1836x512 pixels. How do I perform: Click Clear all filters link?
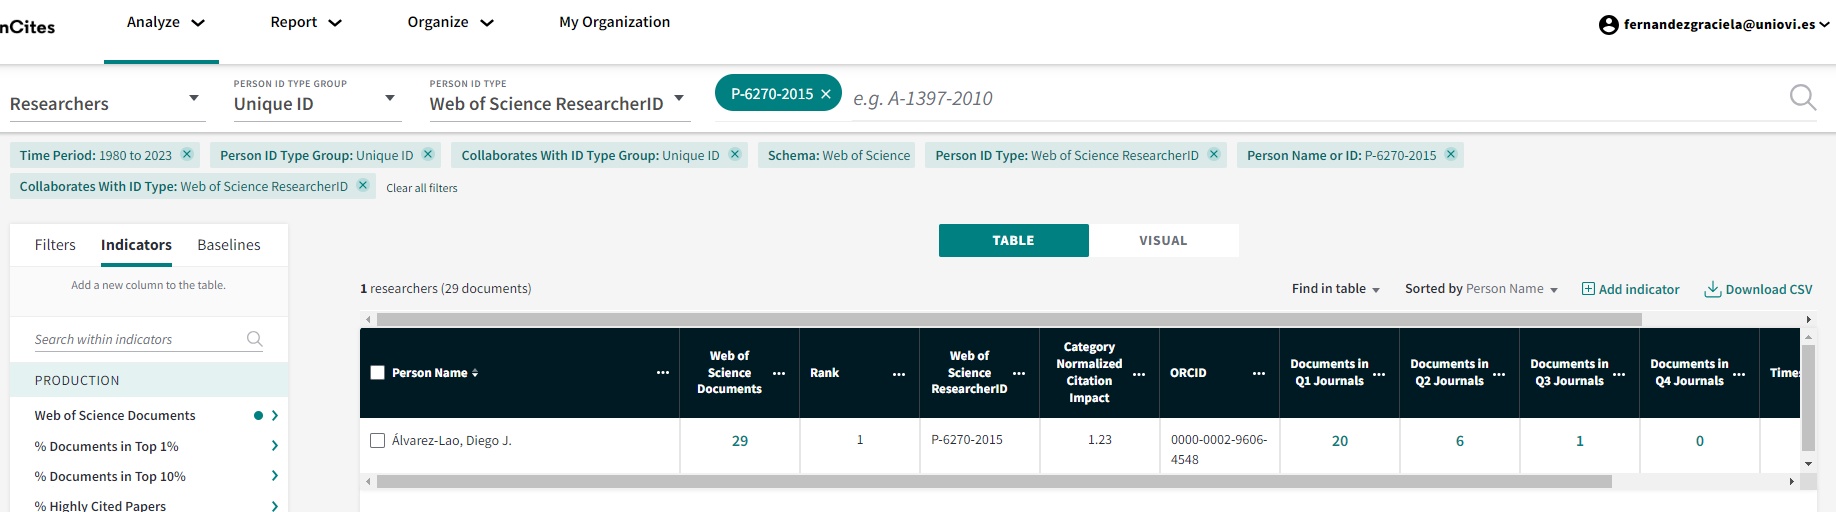click(422, 188)
